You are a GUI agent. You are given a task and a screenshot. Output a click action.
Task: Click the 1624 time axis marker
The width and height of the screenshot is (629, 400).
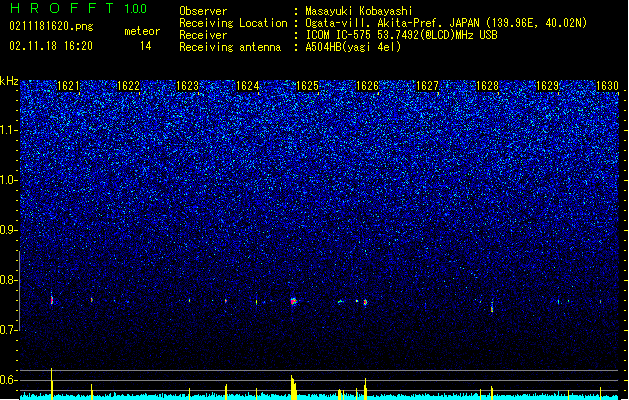[x=248, y=86]
